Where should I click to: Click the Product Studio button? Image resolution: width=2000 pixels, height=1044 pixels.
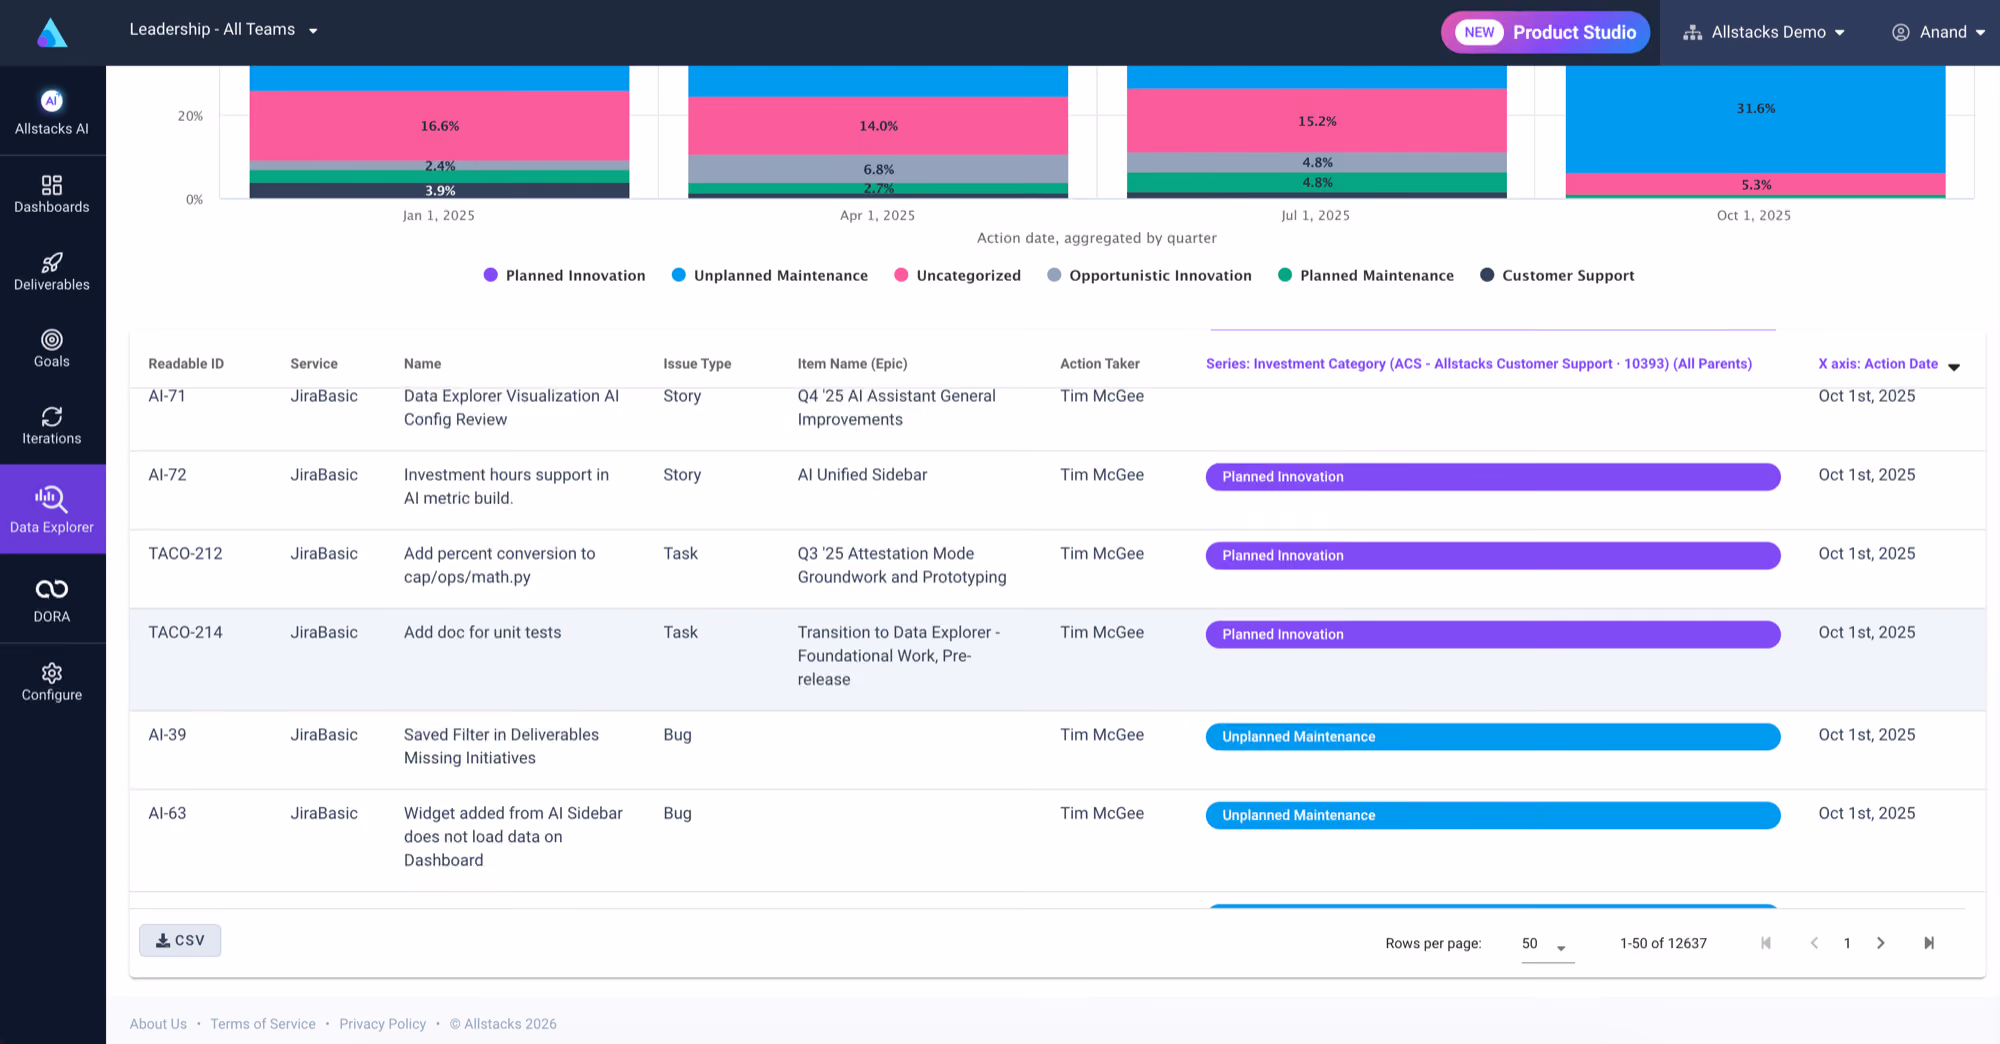1545,33
